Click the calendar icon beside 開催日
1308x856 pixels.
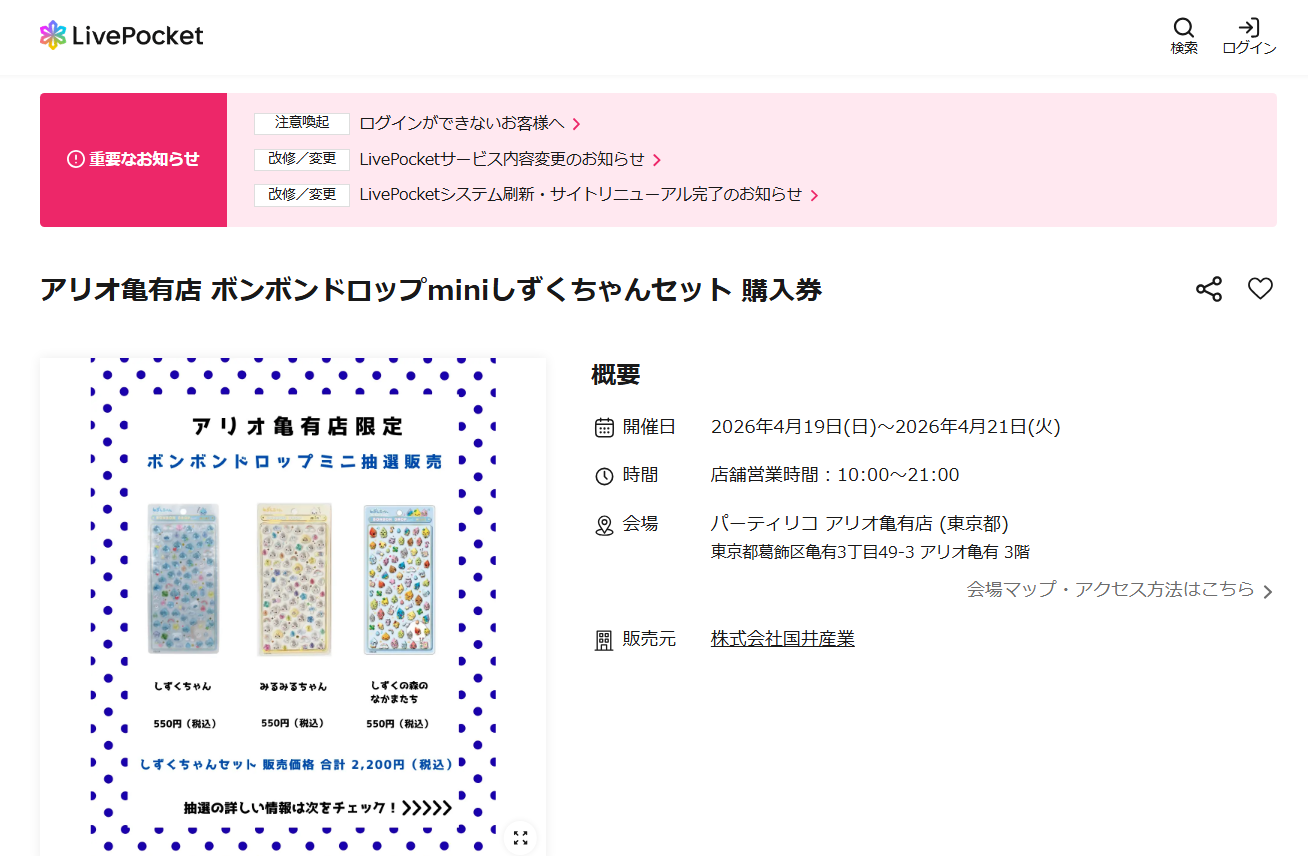[603, 426]
